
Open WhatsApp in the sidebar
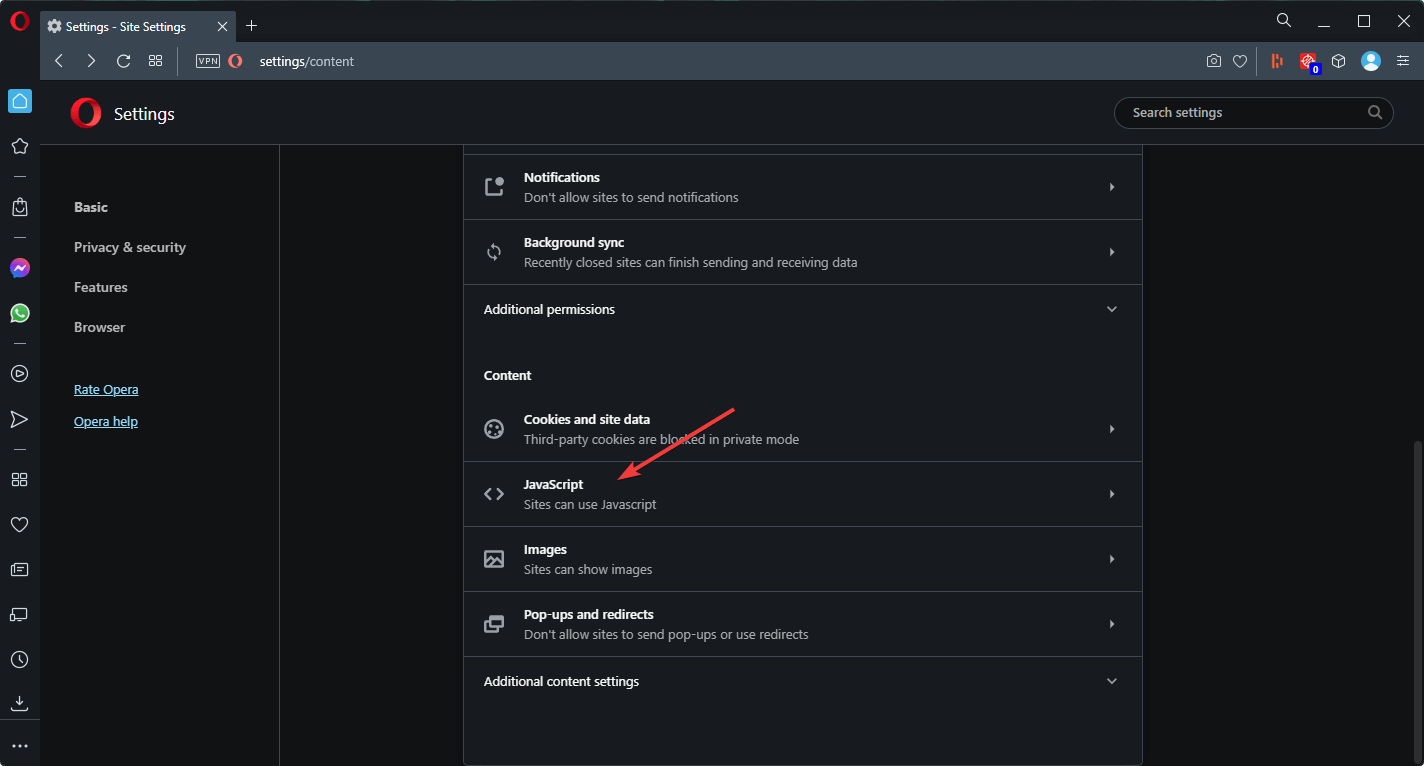19,313
